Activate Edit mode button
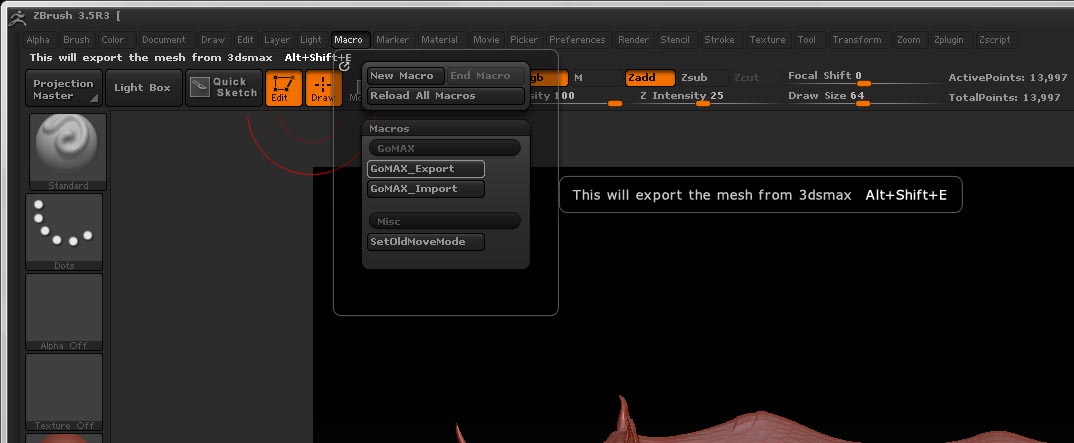 pos(283,88)
